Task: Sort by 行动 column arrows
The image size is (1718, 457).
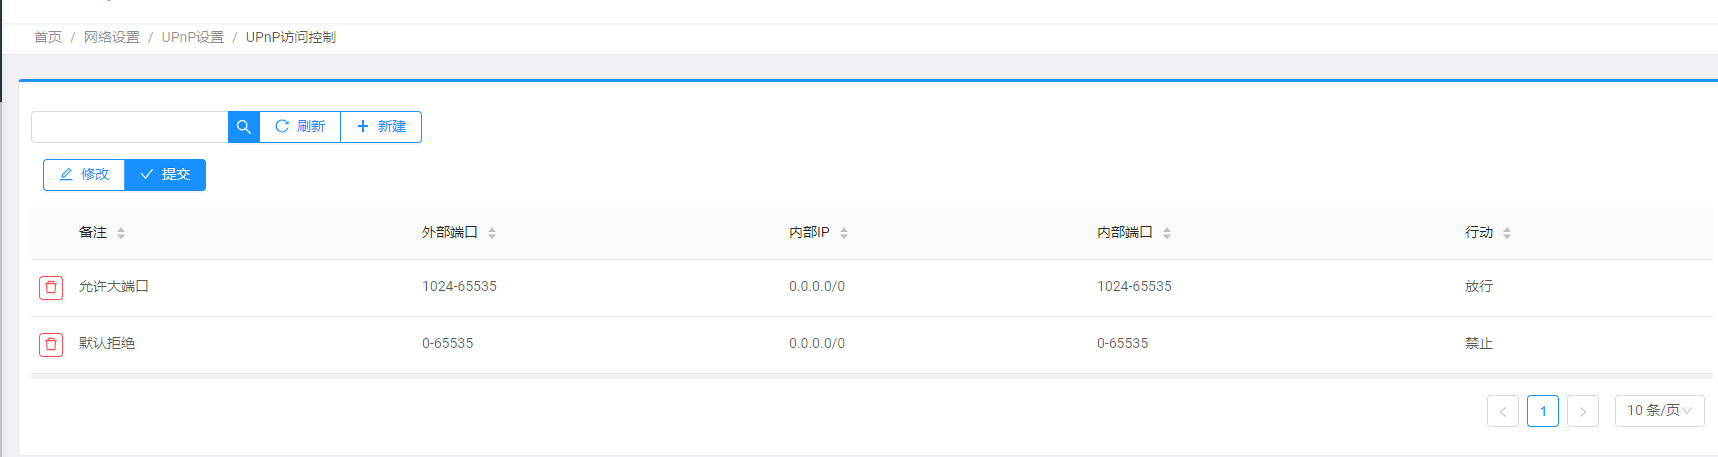Action: (x=1507, y=233)
